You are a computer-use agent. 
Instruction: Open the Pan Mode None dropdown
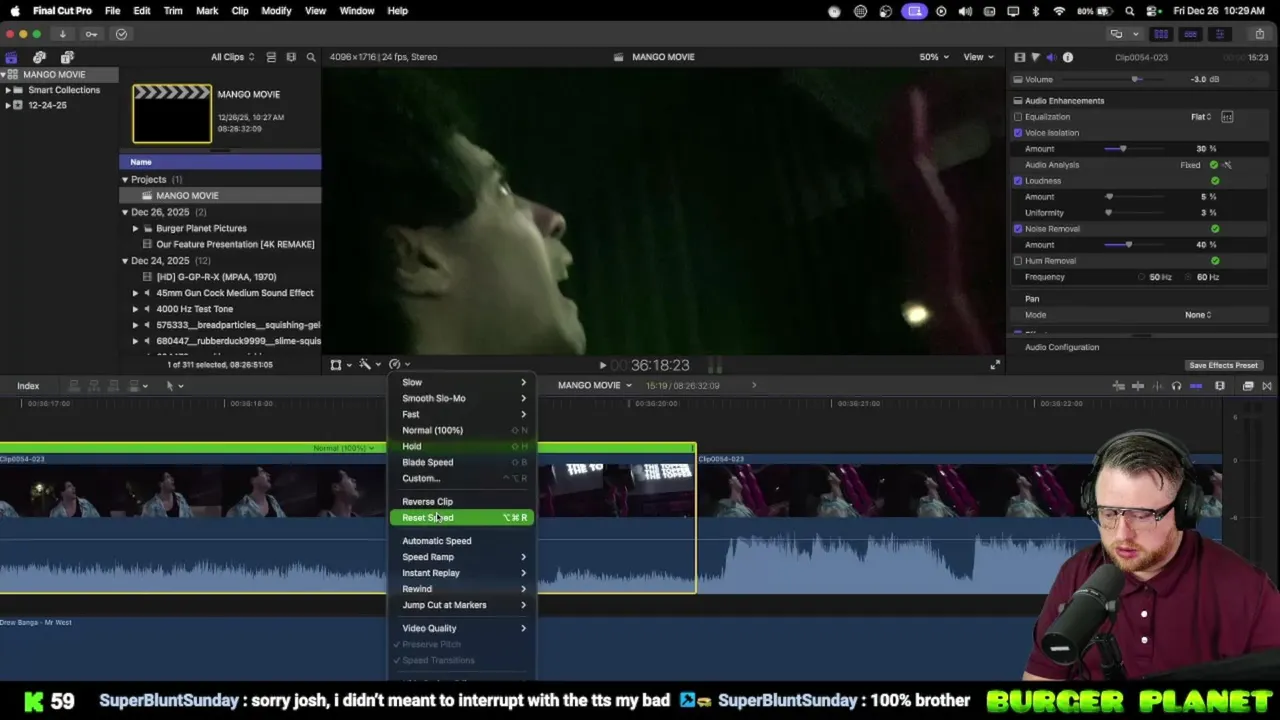1198,315
